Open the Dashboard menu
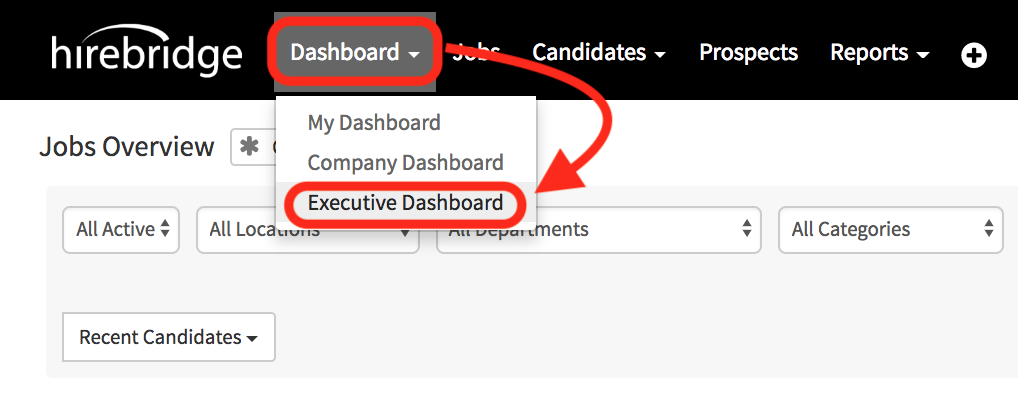Screen dimensions: 1018x418 [355, 52]
